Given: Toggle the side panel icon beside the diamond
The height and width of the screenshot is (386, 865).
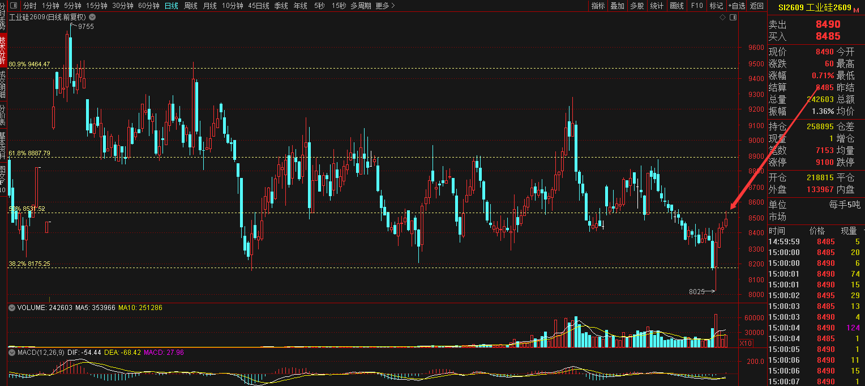Looking at the screenshot, I should coord(733,18).
